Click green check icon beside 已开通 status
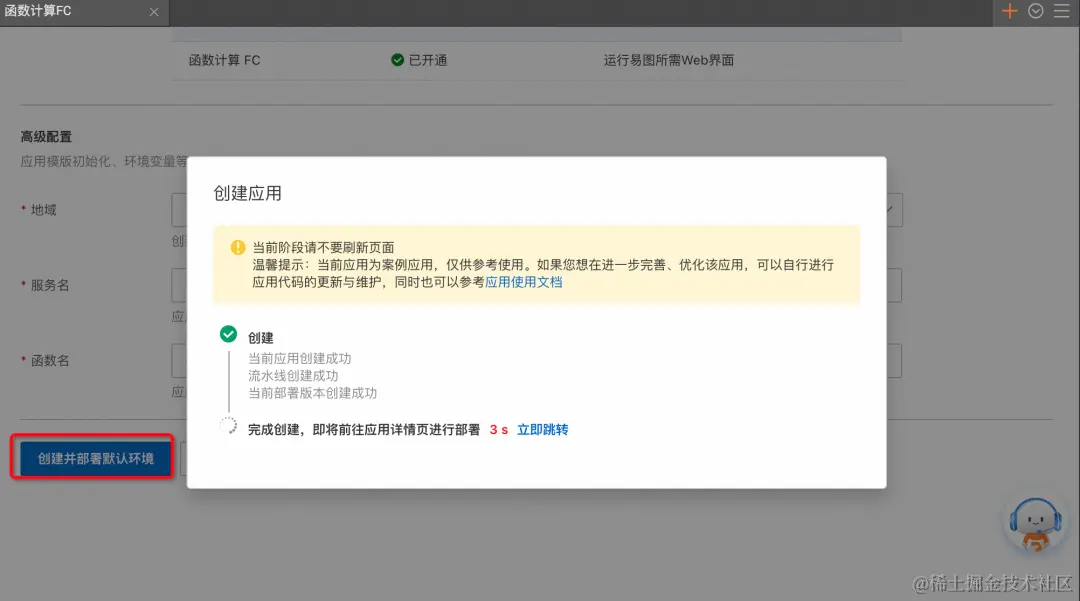Viewport: 1080px width, 601px height. 397,60
